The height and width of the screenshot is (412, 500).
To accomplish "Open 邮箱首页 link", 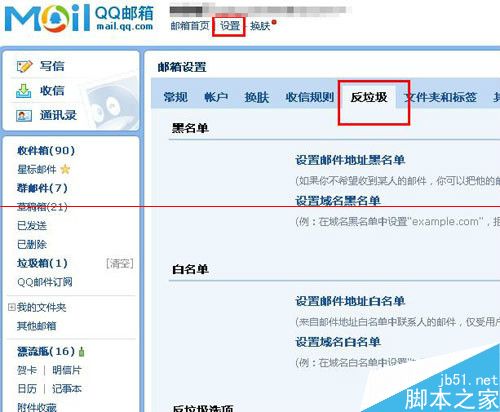I will tap(189, 26).
